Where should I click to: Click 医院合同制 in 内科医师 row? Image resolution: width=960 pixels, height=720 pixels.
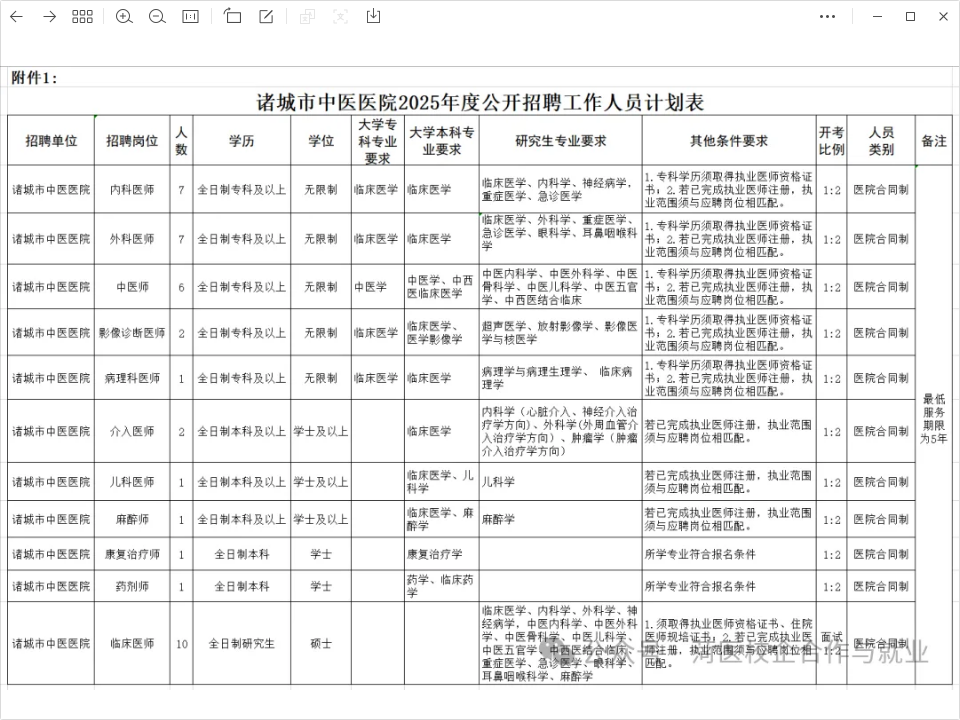pos(881,190)
